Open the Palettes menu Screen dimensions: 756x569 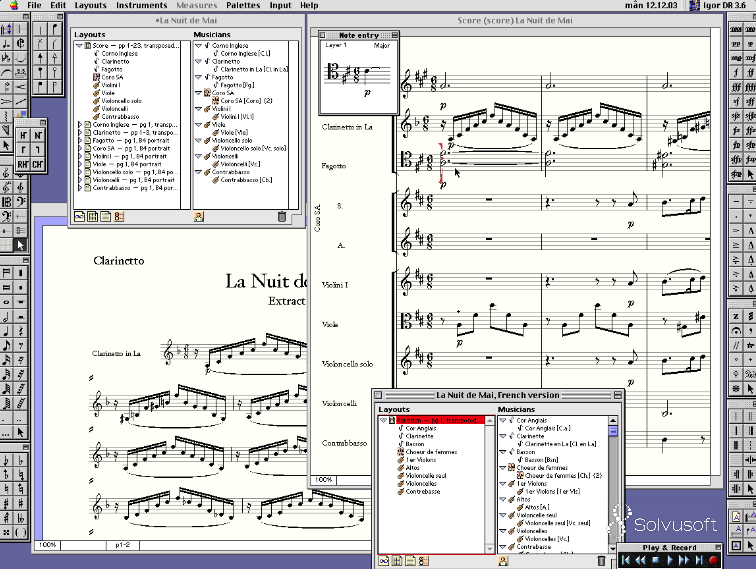243,5
